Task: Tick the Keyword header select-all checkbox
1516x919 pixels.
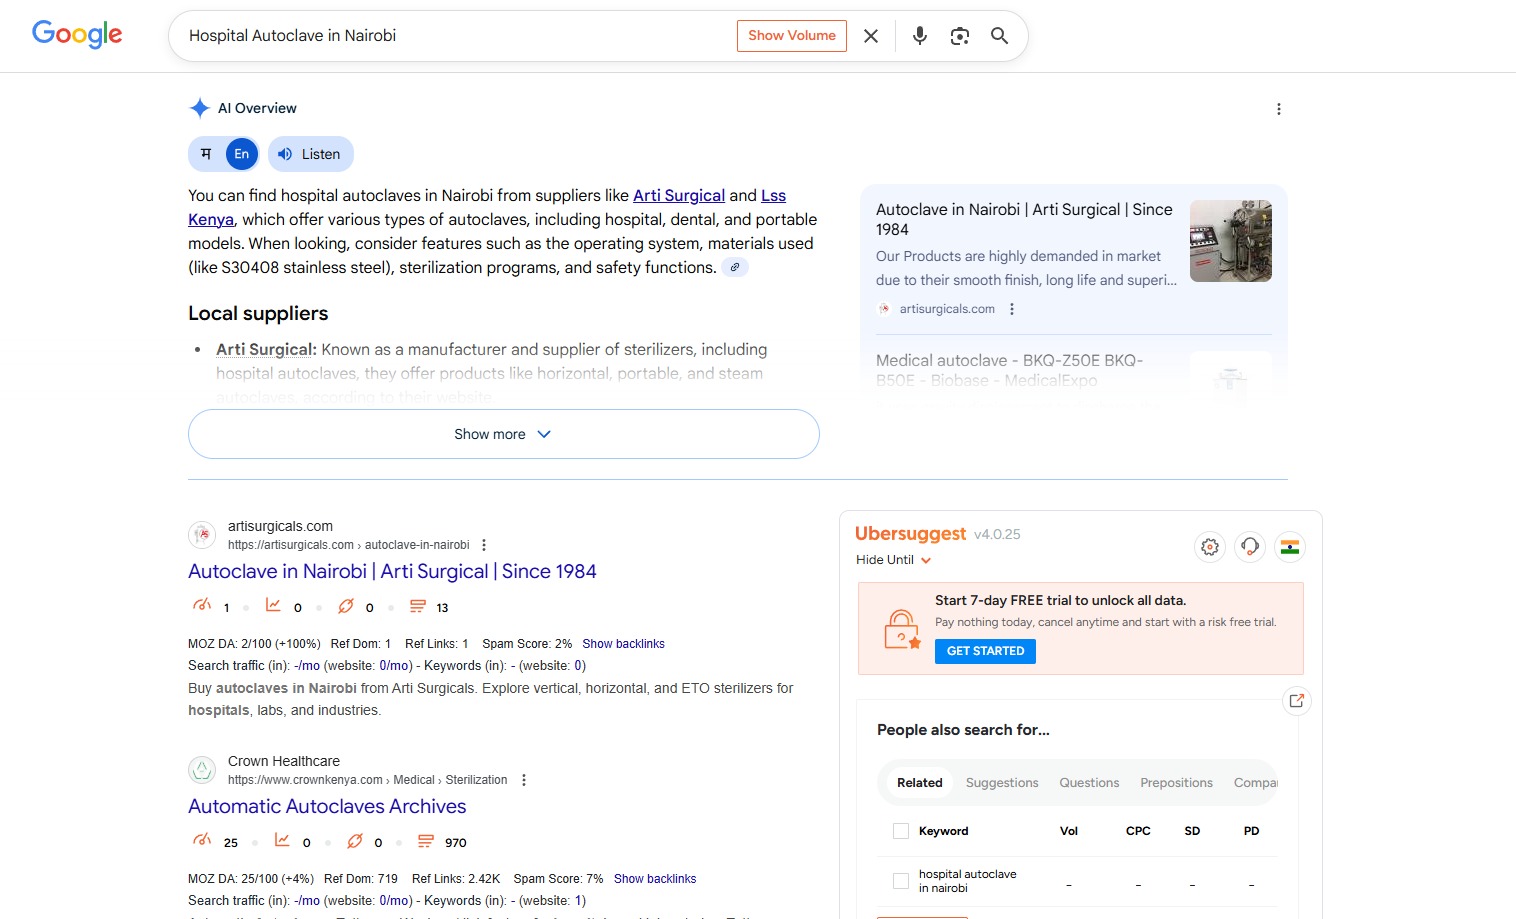Action: pyautogui.click(x=901, y=831)
